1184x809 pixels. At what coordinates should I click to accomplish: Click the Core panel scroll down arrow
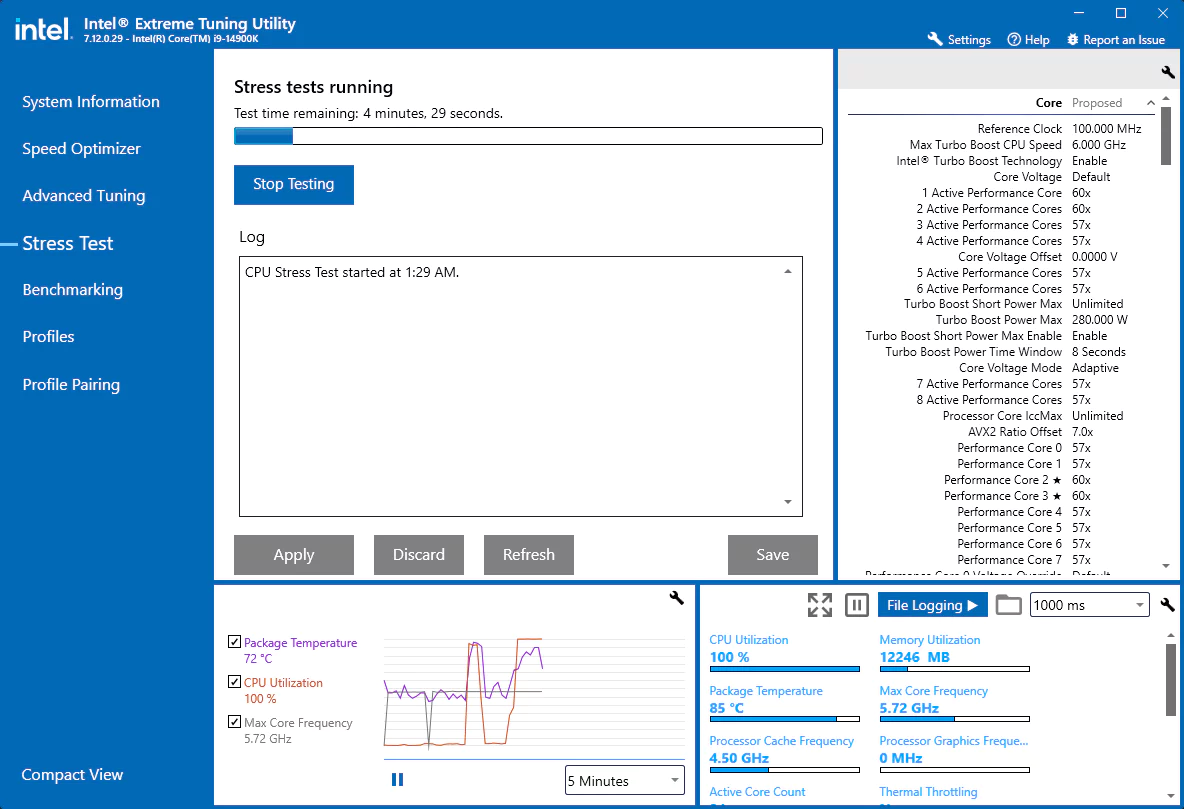pos(1166,566)
